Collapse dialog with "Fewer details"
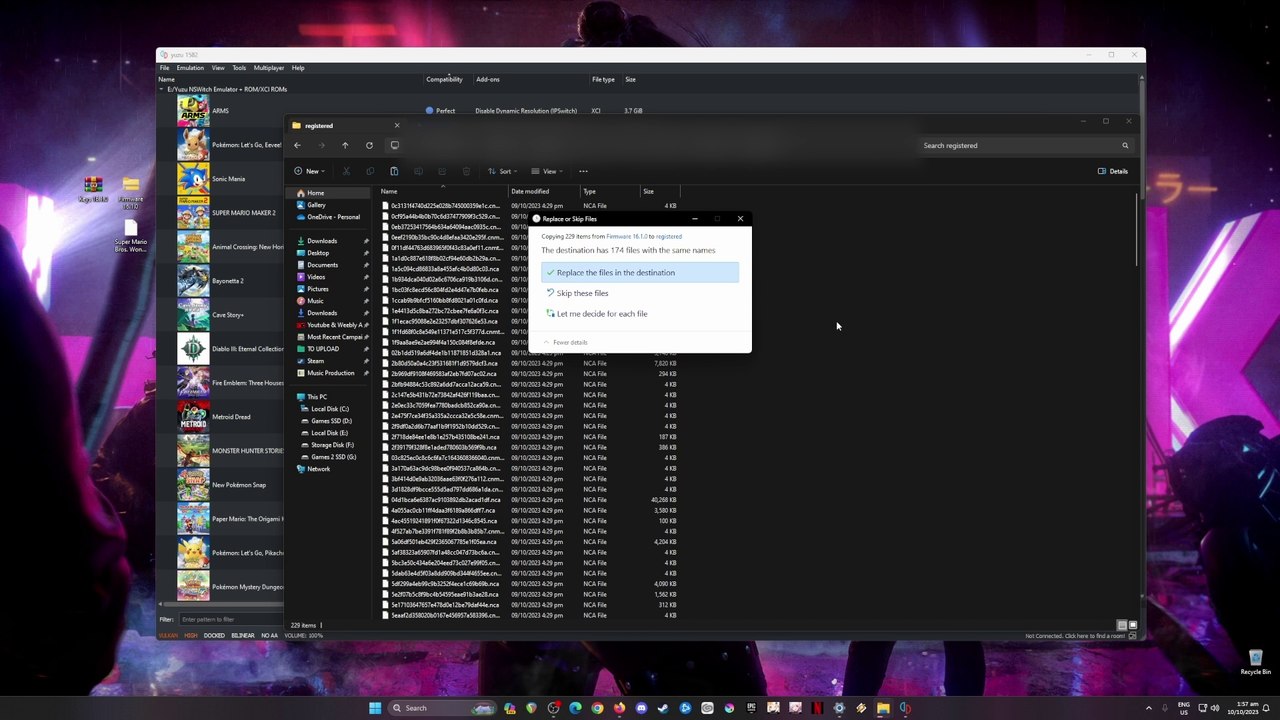Screen dimensions: 1280x720 pyautogui.click(x=565, y=342)
